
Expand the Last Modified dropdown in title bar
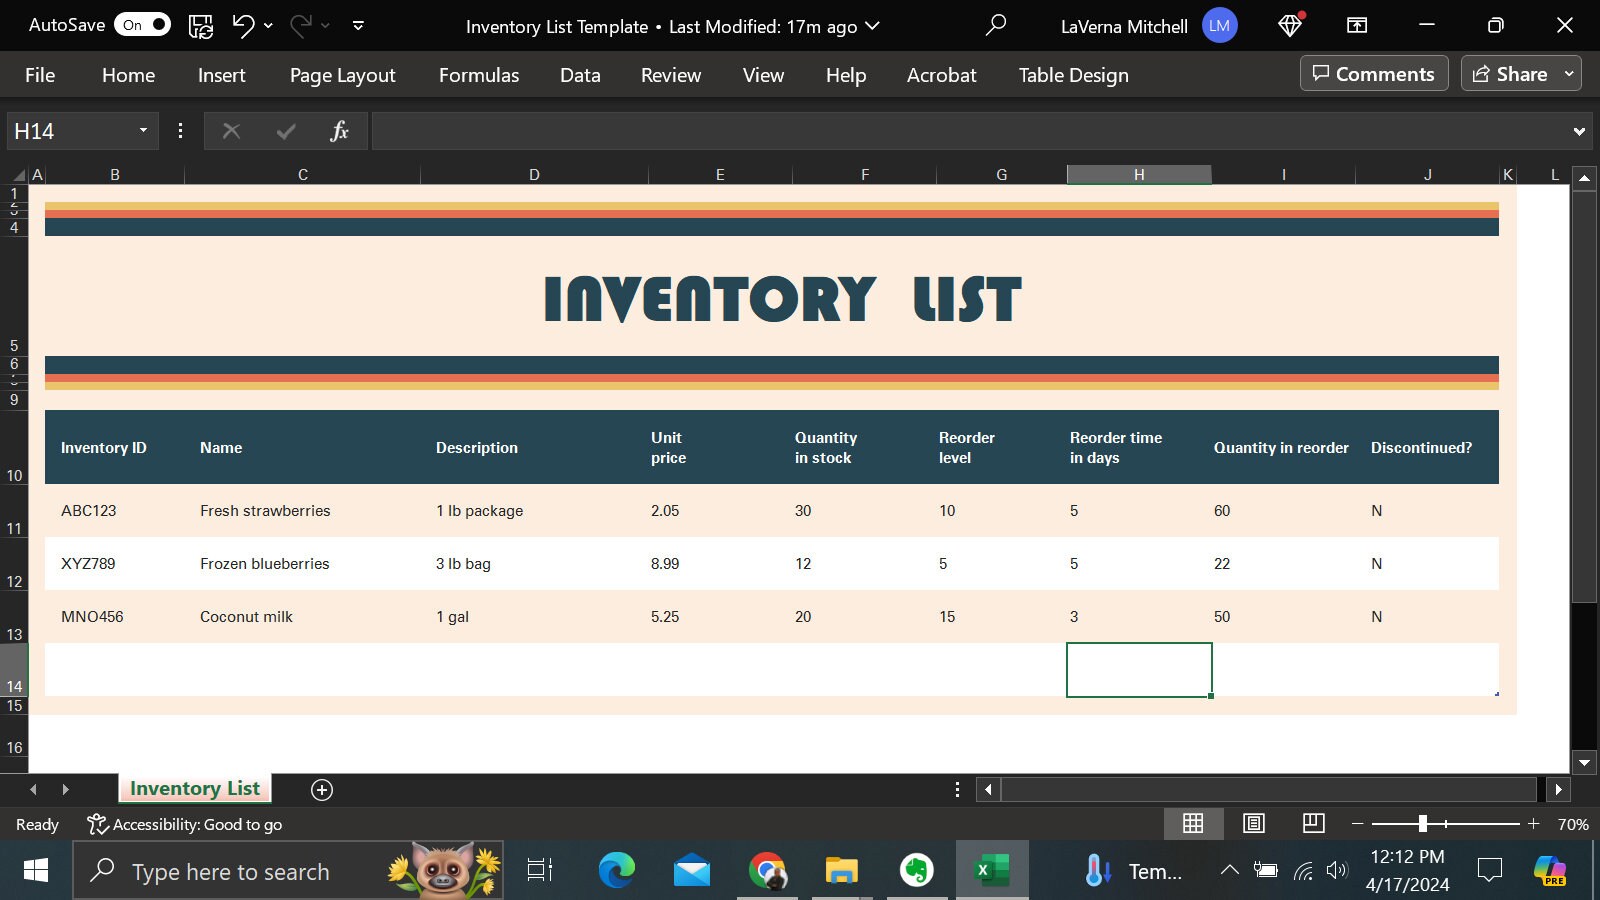872,27
